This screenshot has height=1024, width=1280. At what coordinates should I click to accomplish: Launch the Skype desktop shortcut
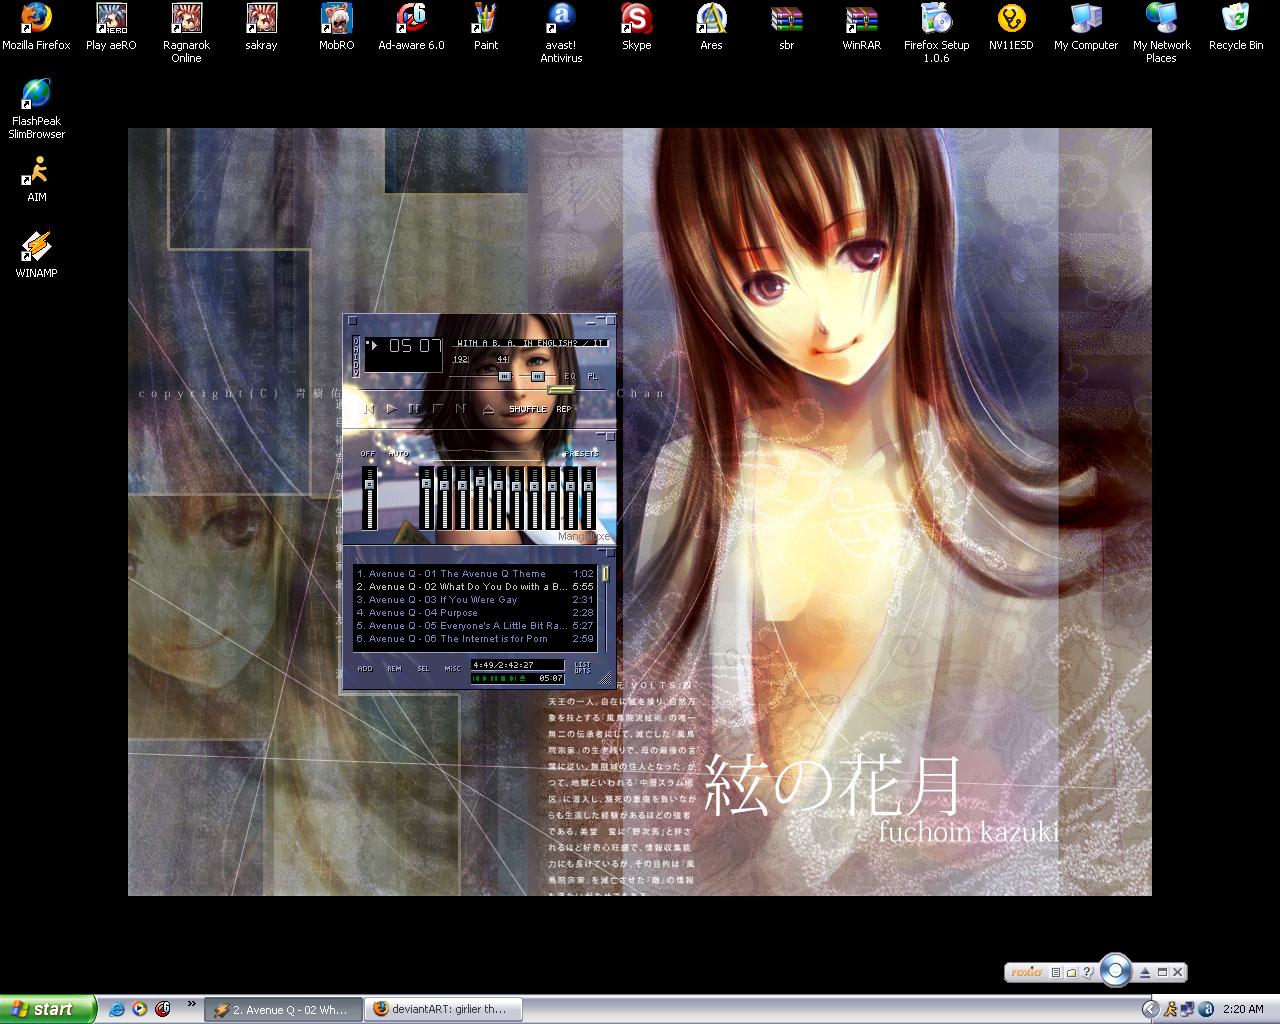point(636,27)
